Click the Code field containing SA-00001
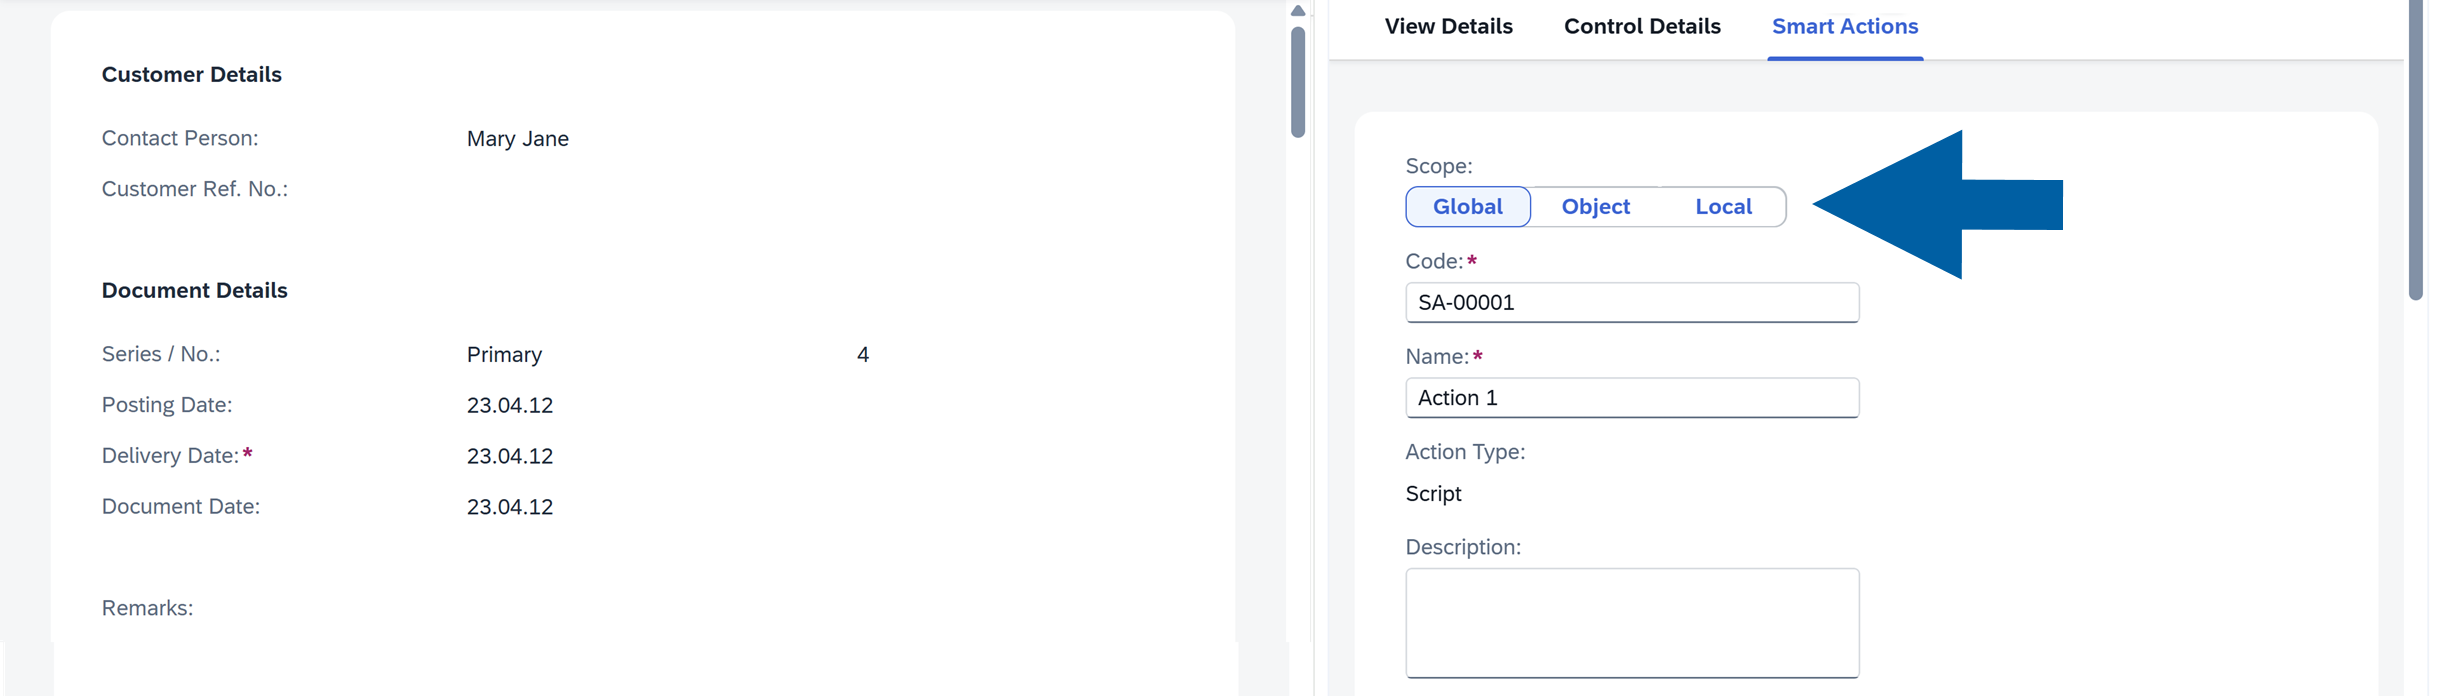 point(1630,302)
